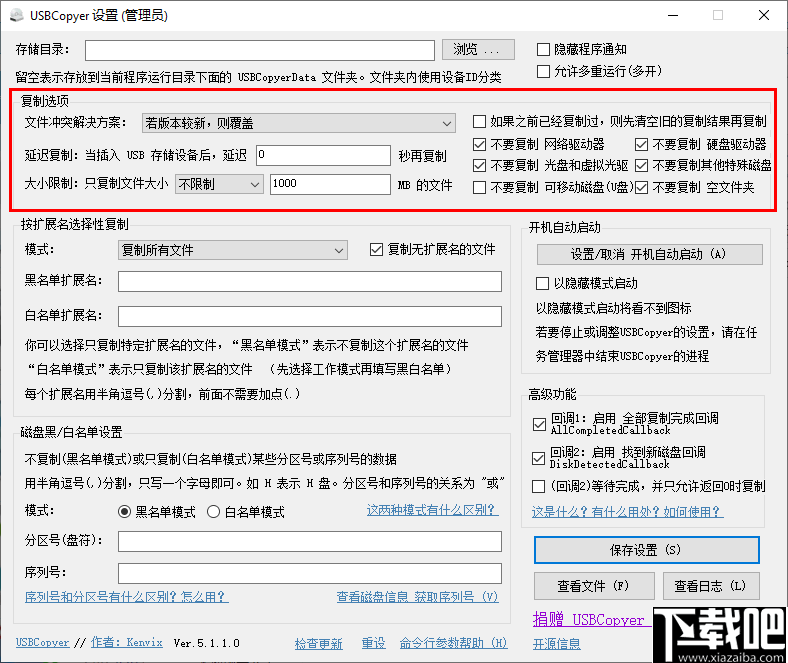Select 黑名单模式 radio button
The image size is (788, 663).
[124, 512]
